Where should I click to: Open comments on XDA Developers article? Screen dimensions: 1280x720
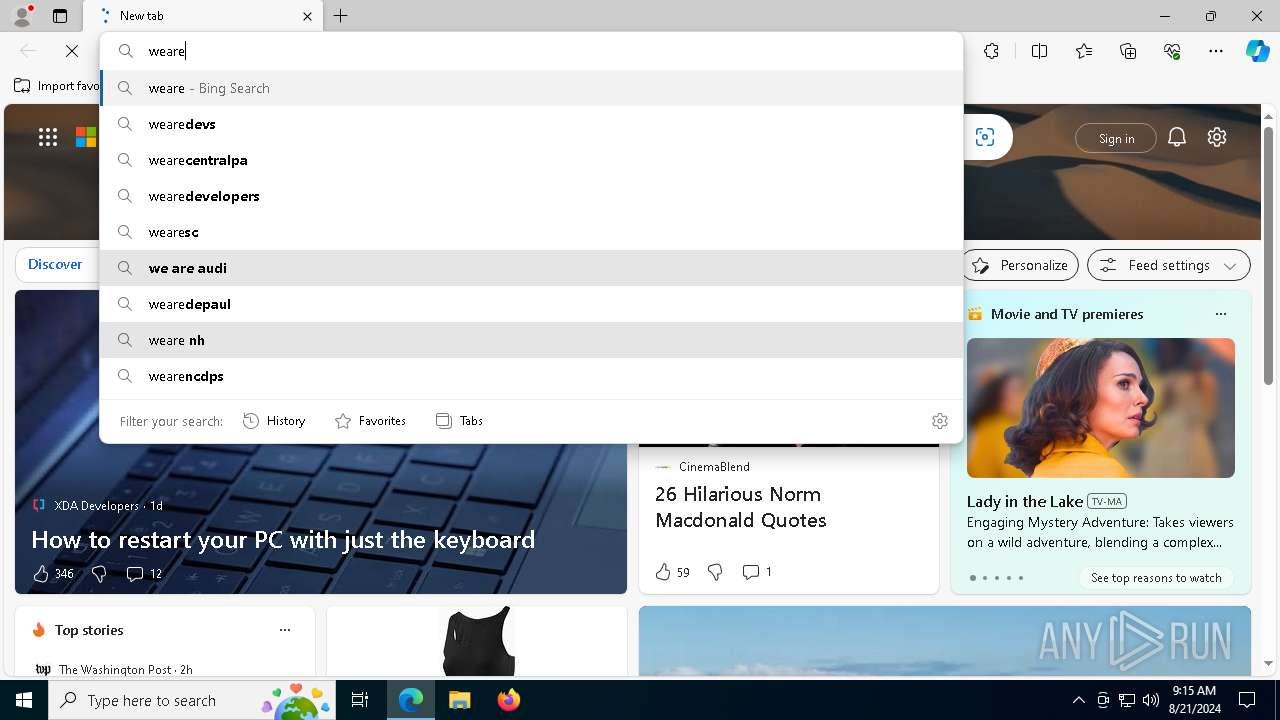tap(143, 573)
